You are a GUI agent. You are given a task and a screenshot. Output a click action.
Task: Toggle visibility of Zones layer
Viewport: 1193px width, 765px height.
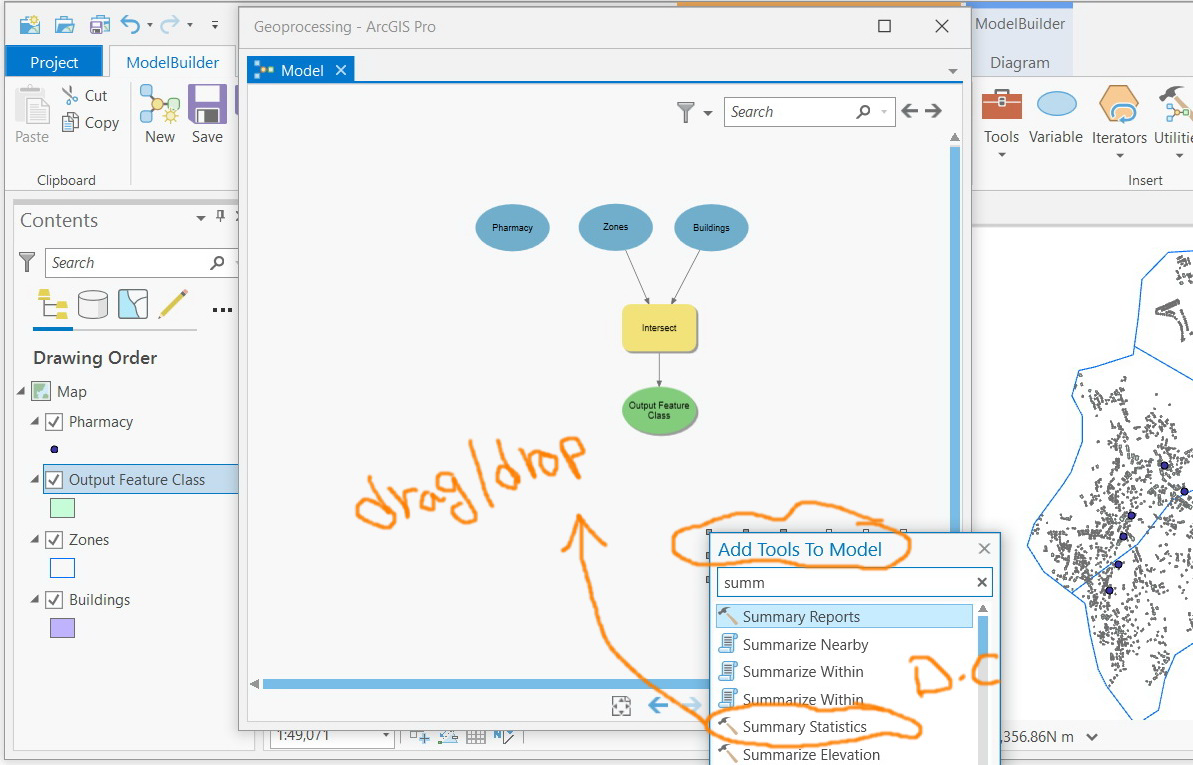(54, 540)
